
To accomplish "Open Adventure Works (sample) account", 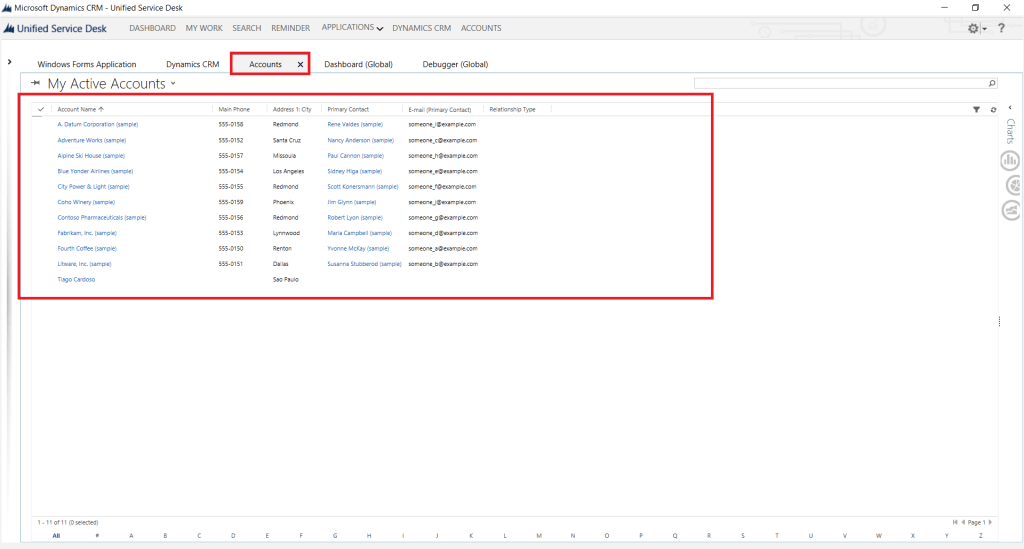I will point(91,140).
